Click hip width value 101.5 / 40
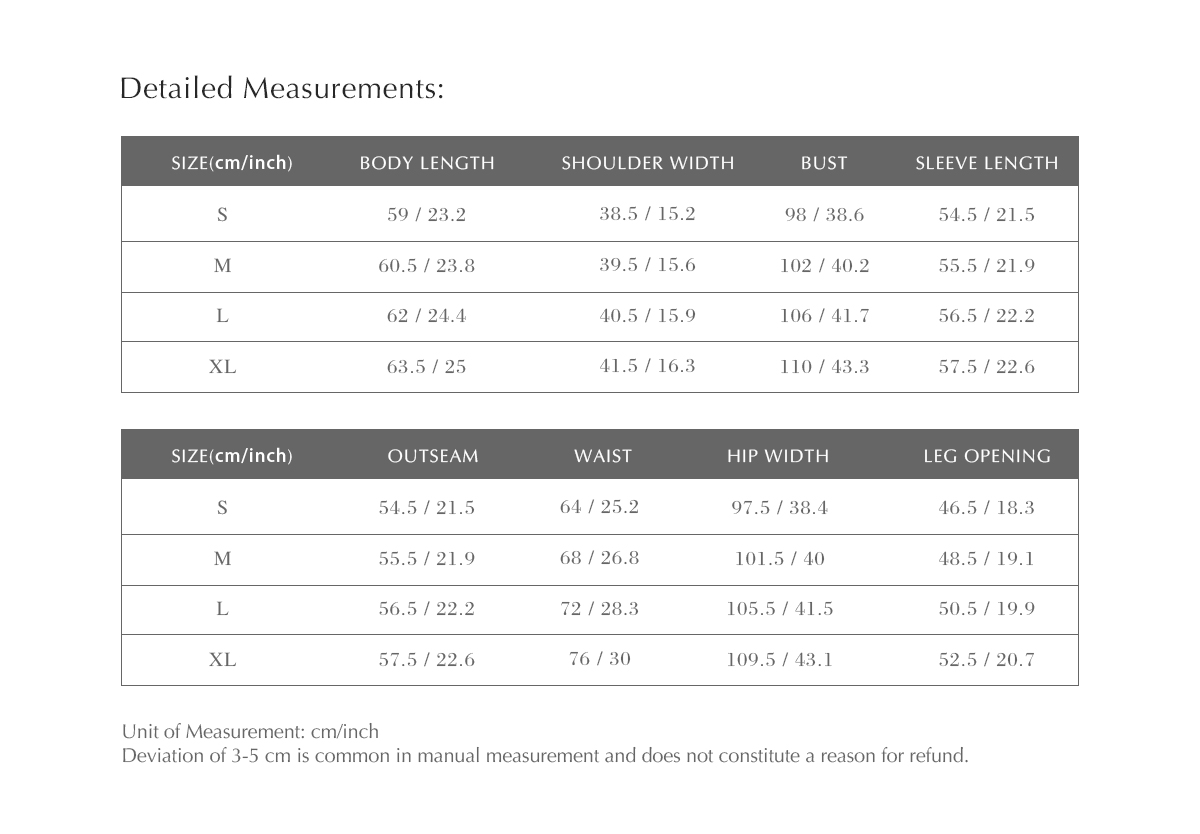Screen dimensions: 1200x834 780,559
